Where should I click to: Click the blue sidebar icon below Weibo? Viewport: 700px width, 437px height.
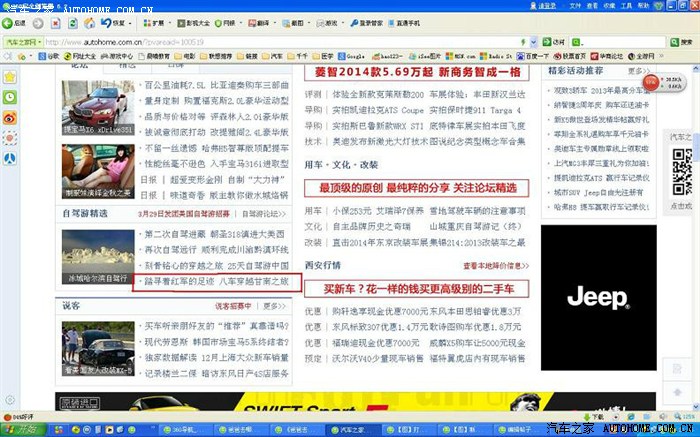(10, 158)
